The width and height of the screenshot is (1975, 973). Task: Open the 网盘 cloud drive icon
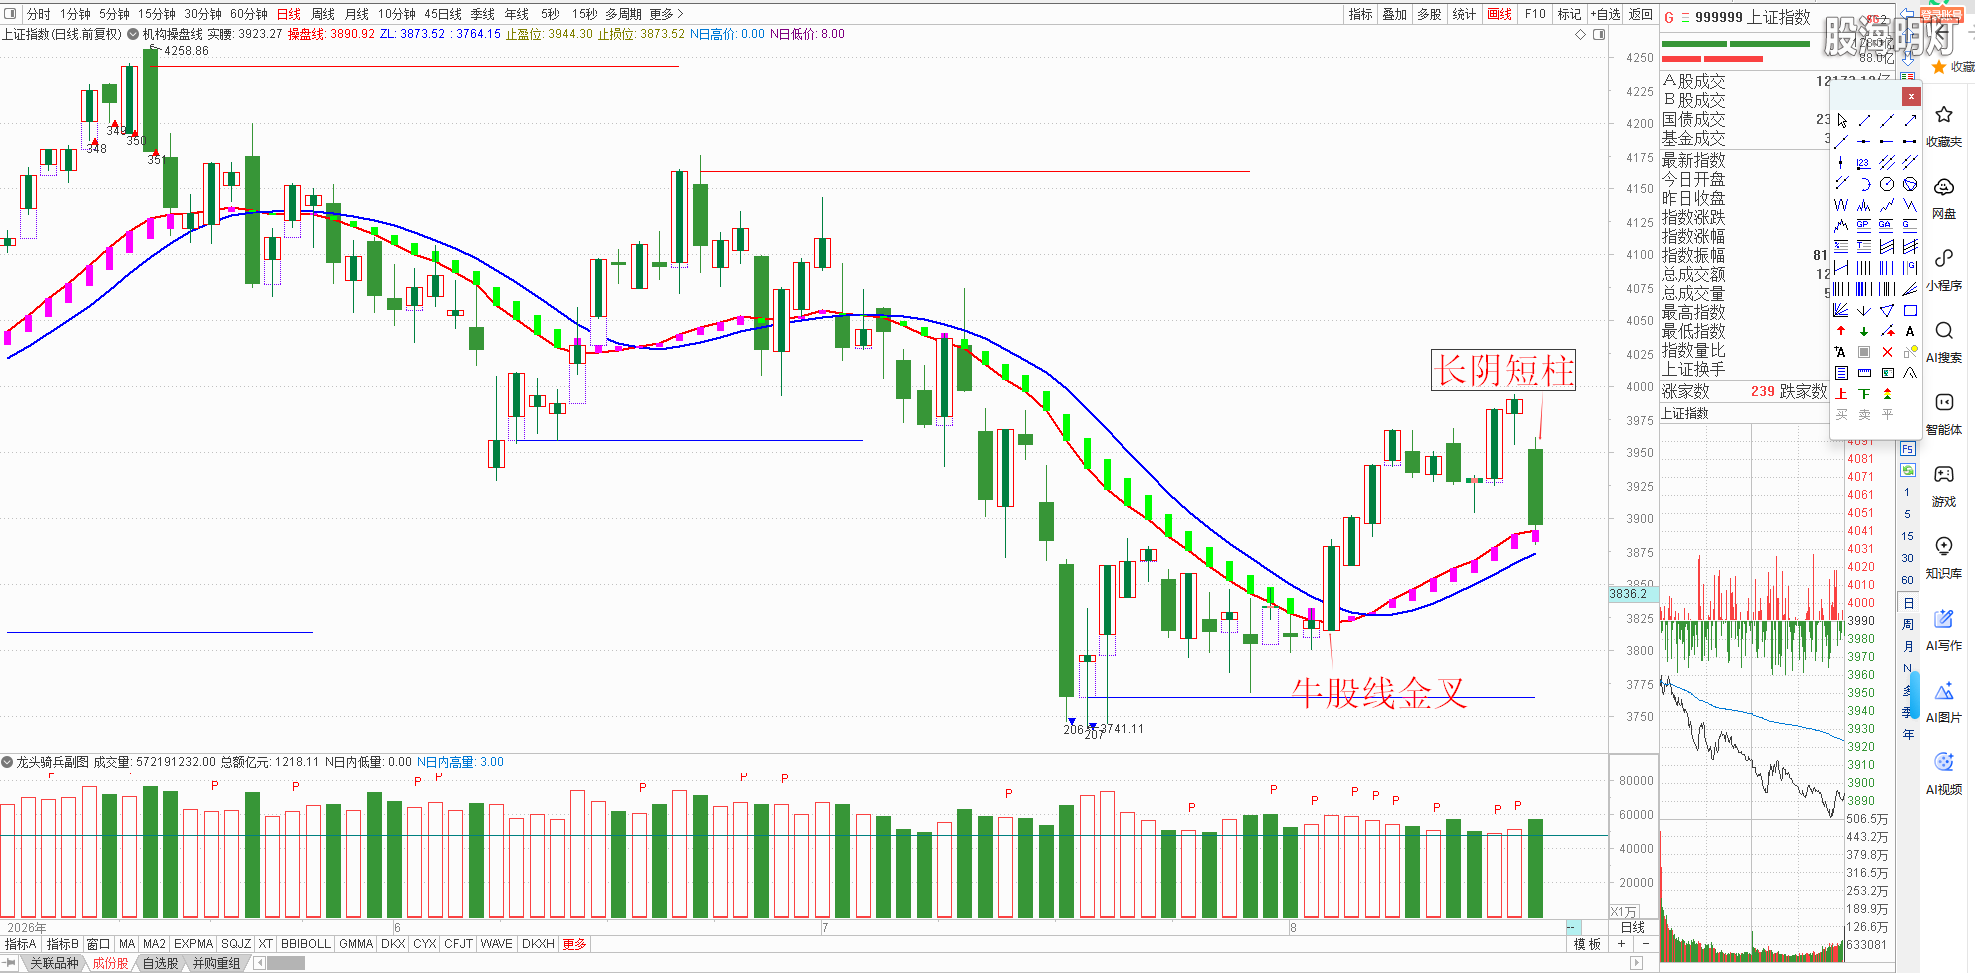pyautogui.click(x=1944, y=196)
